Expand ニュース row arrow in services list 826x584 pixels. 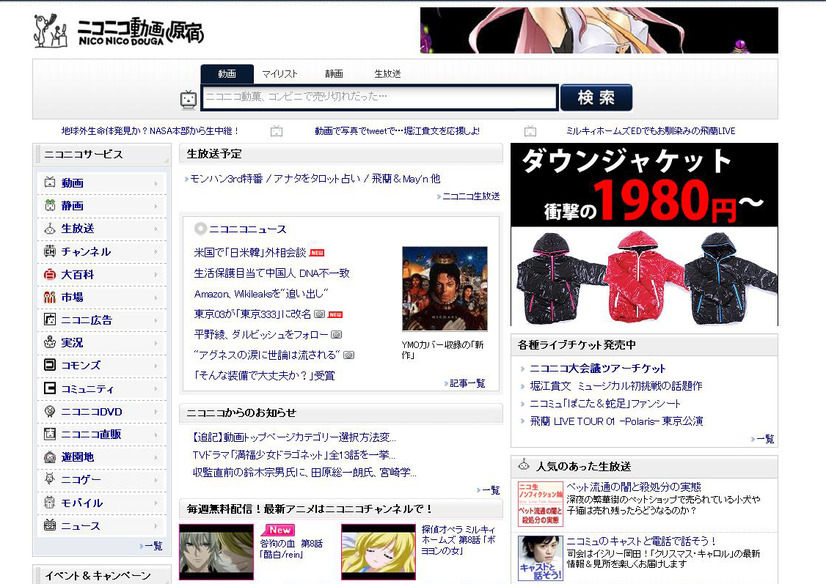[156, 526]
